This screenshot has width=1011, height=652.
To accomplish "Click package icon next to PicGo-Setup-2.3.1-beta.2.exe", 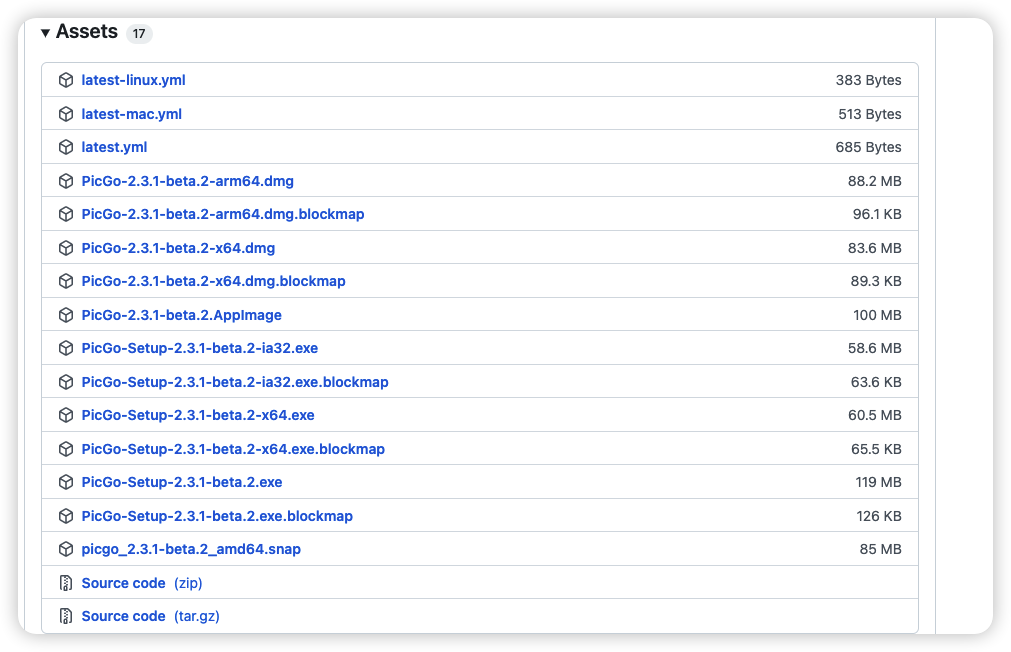I will coord(66,482).
